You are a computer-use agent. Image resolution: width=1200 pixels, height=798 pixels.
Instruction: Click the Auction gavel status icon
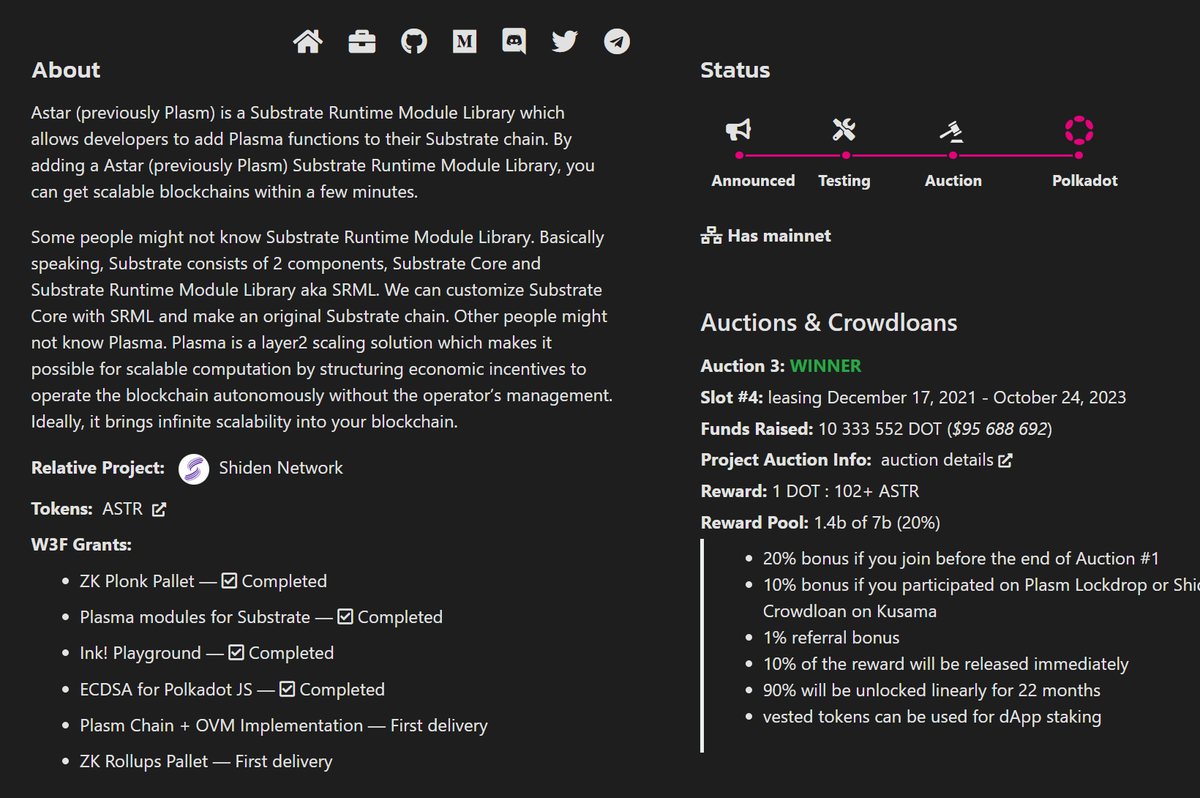pos(951,131)
